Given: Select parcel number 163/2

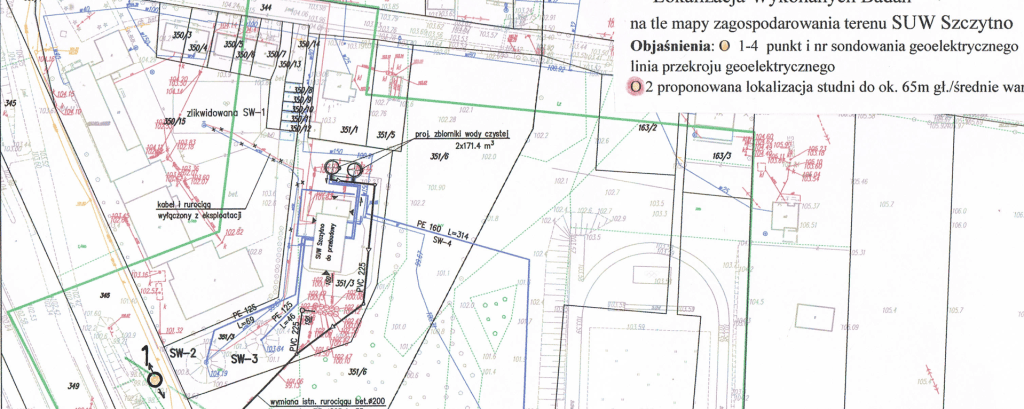Looking at the screenshot, I should 646,128.
